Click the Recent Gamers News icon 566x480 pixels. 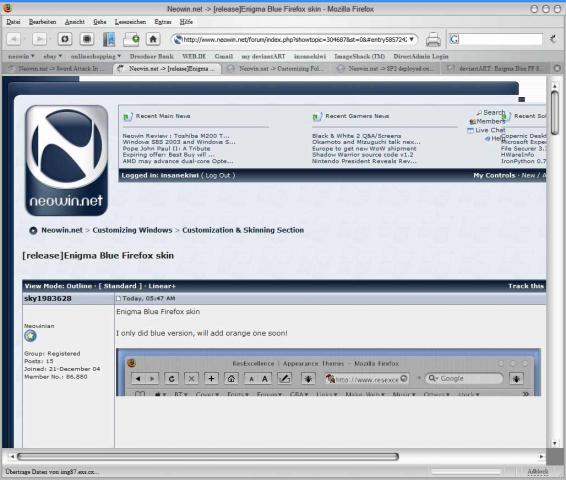click(x=317, y=116)
